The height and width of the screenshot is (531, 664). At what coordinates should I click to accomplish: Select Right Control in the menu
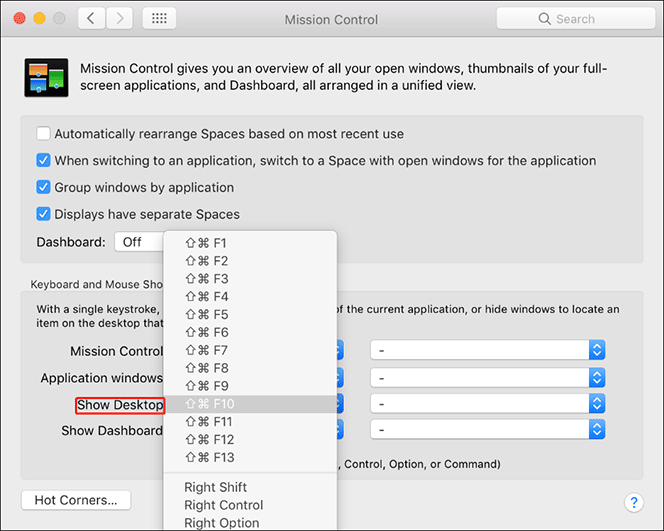click(250, 505)
